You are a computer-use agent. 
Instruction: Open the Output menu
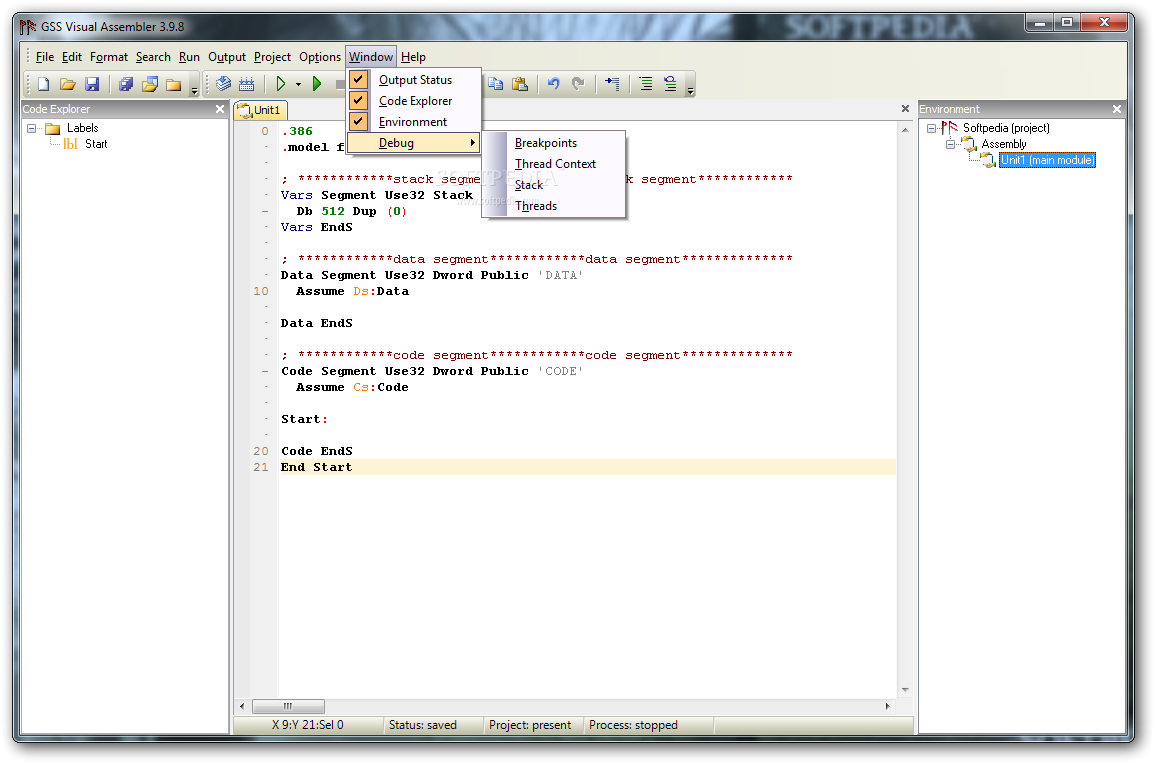227,57
